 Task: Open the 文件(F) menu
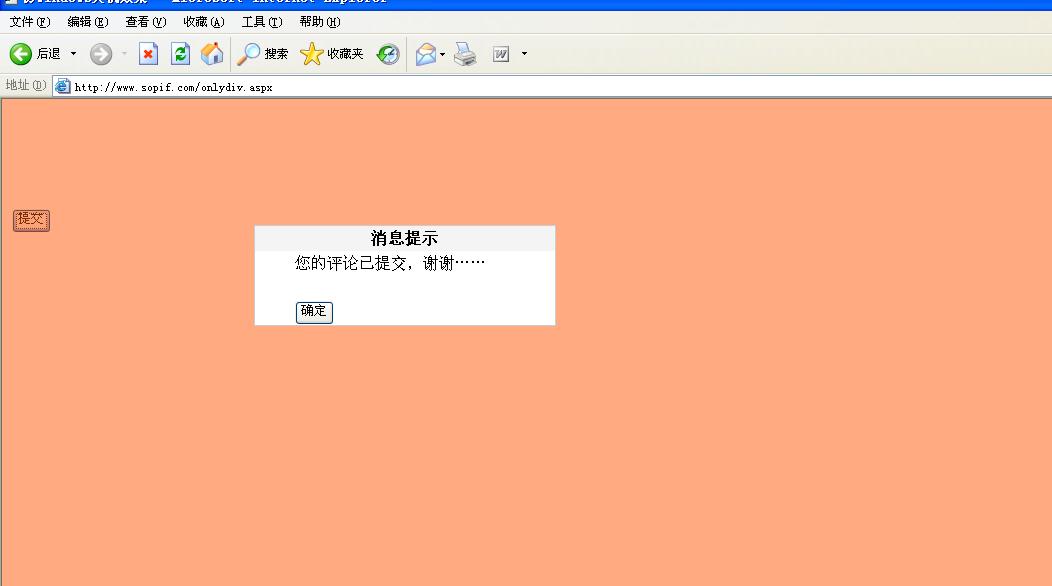tap(30, 21)
